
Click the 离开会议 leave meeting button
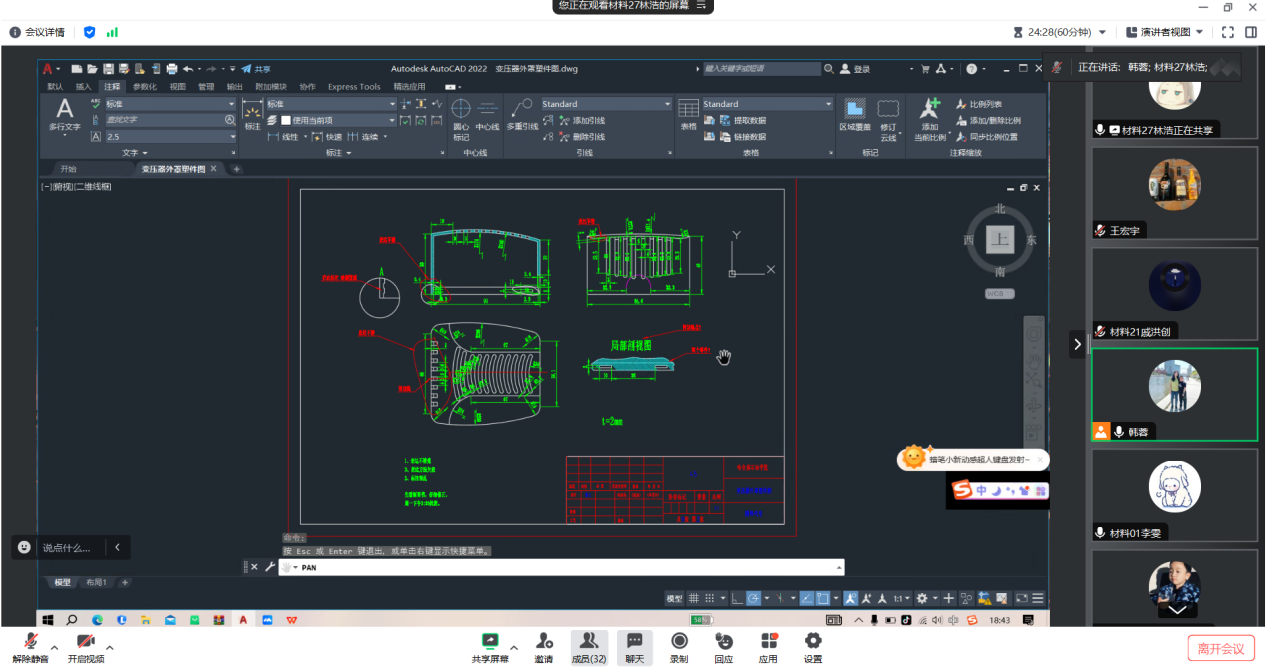(x=1221, y=648)
